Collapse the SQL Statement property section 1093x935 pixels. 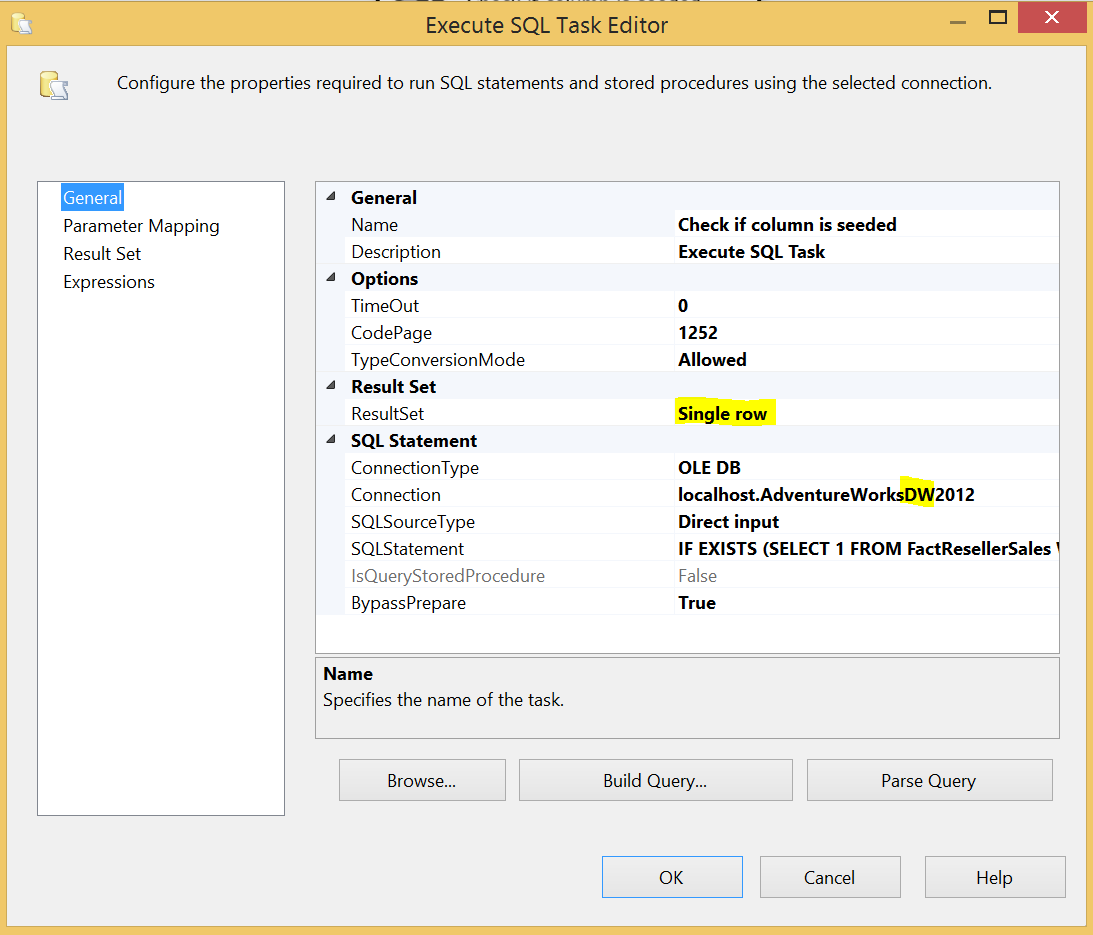(331, 440)
